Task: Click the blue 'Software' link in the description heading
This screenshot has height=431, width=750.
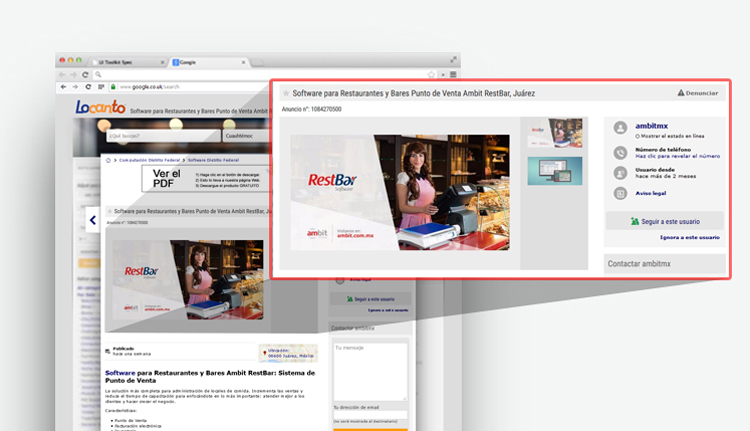Action: pos(120,373)
